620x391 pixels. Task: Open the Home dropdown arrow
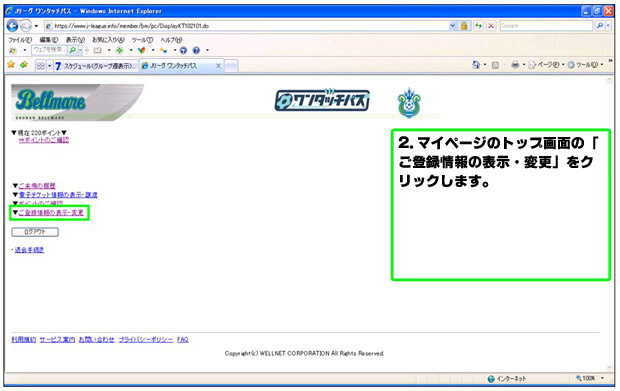pos(485,65)
